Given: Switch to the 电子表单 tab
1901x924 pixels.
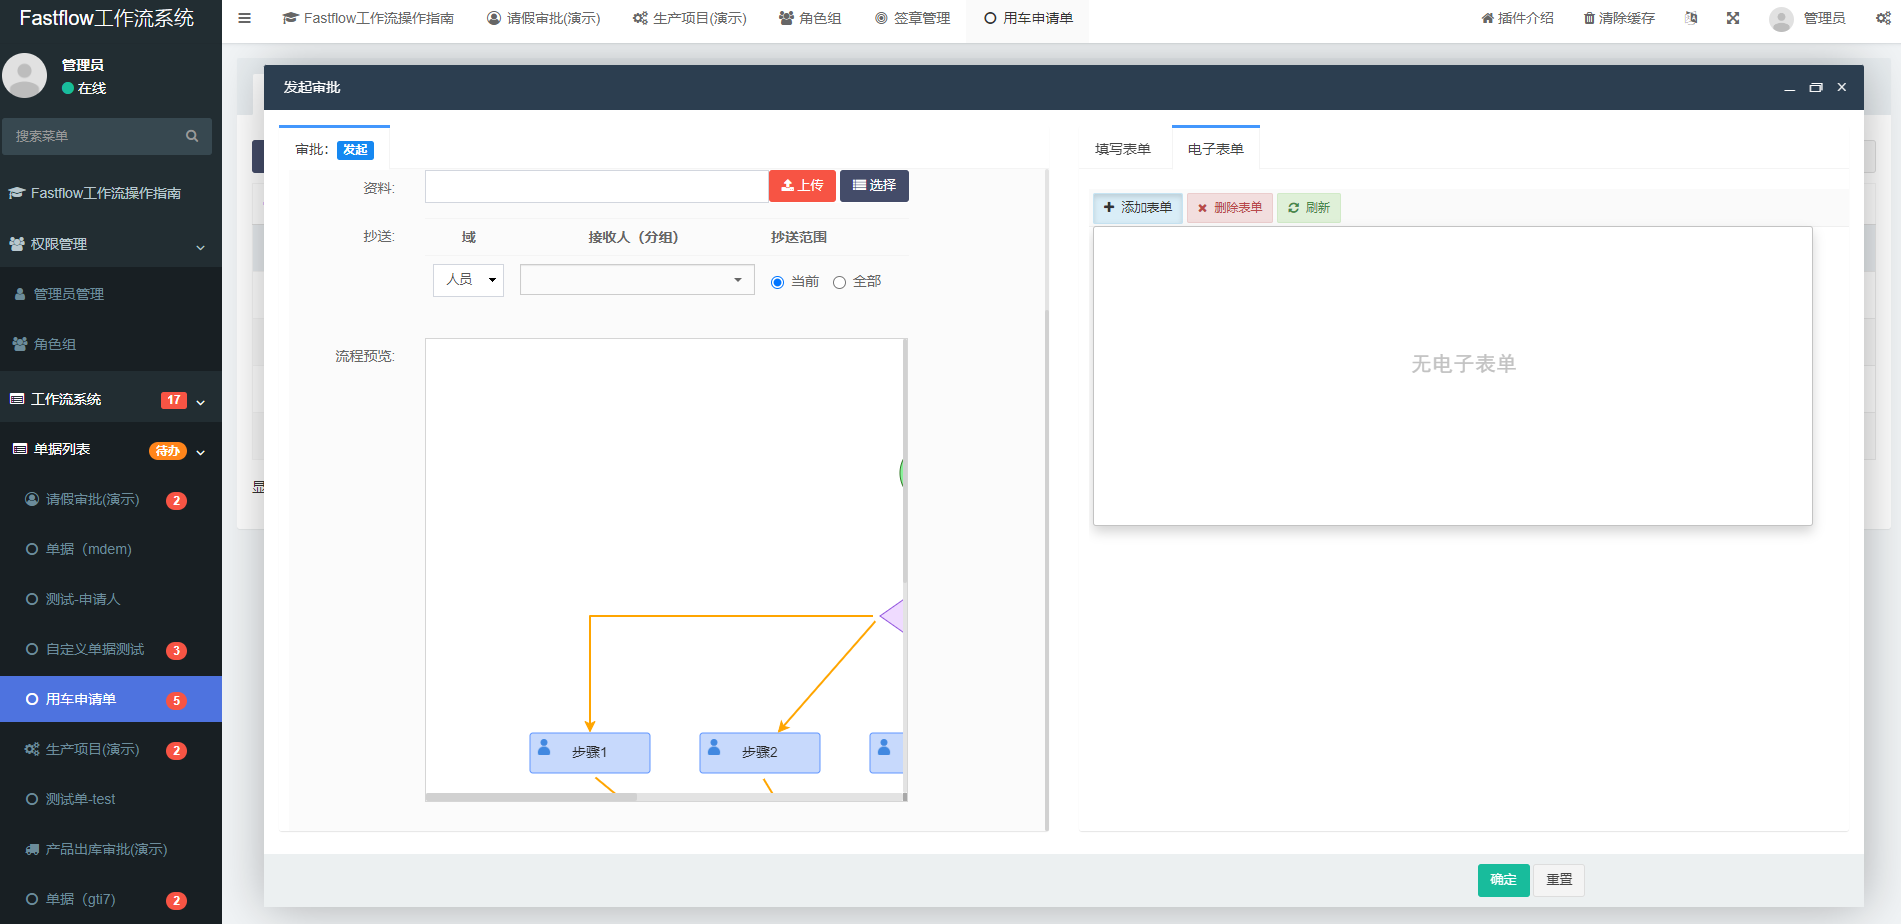Looking at the screenshot, I should click(x=1216, y=149).
